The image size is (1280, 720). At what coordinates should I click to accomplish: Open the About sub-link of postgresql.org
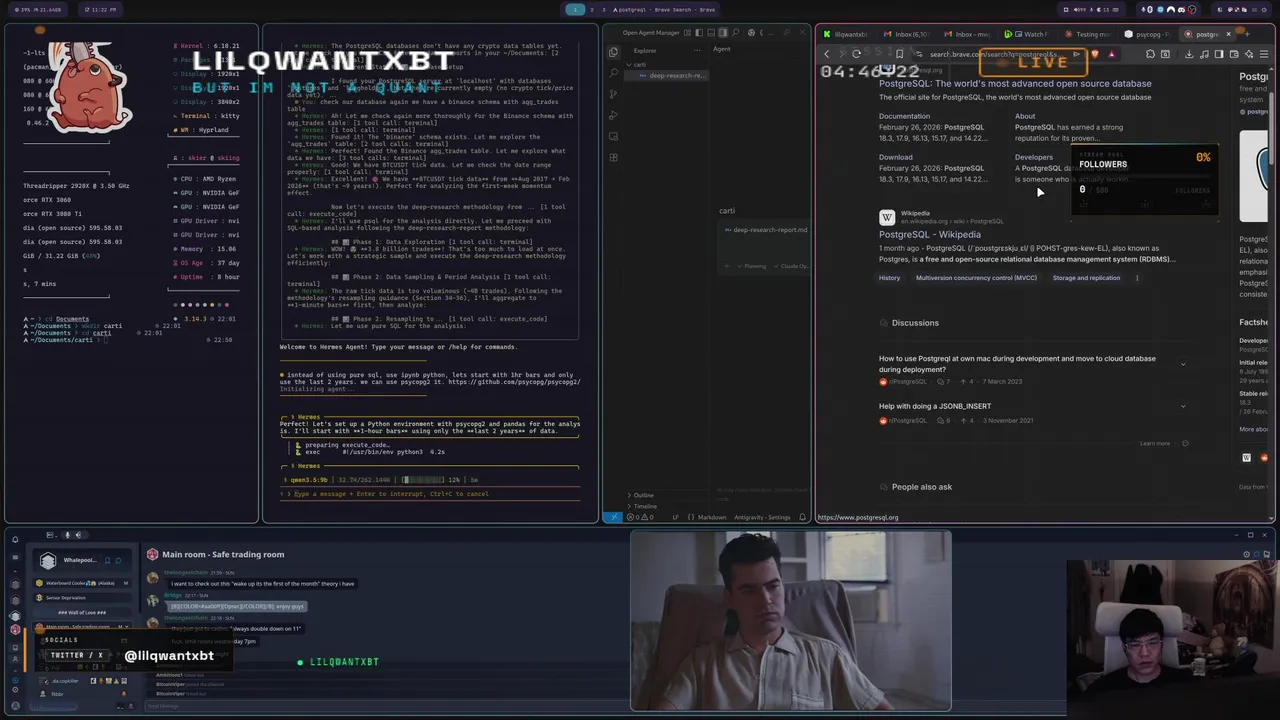click(1025, 116)
